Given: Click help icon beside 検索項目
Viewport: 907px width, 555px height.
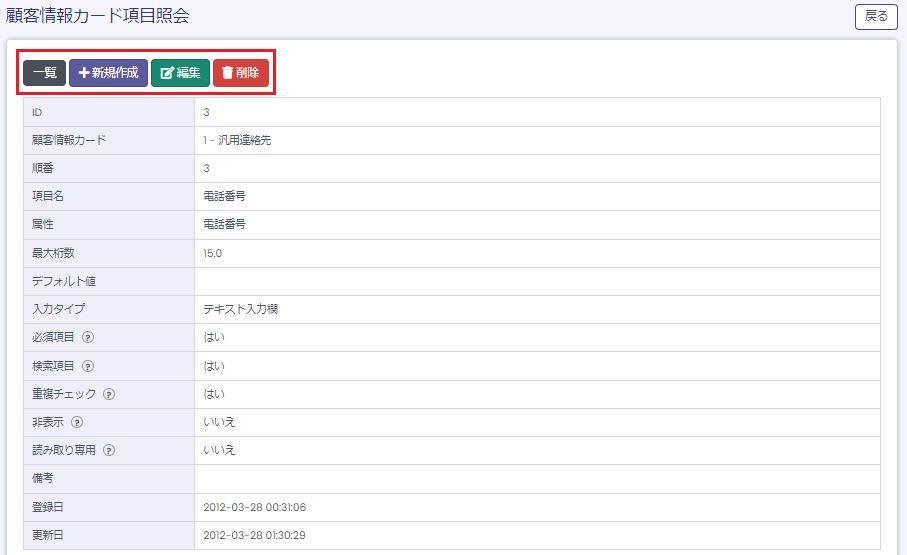Looking at the screenshot, I should tap(88, 366).
